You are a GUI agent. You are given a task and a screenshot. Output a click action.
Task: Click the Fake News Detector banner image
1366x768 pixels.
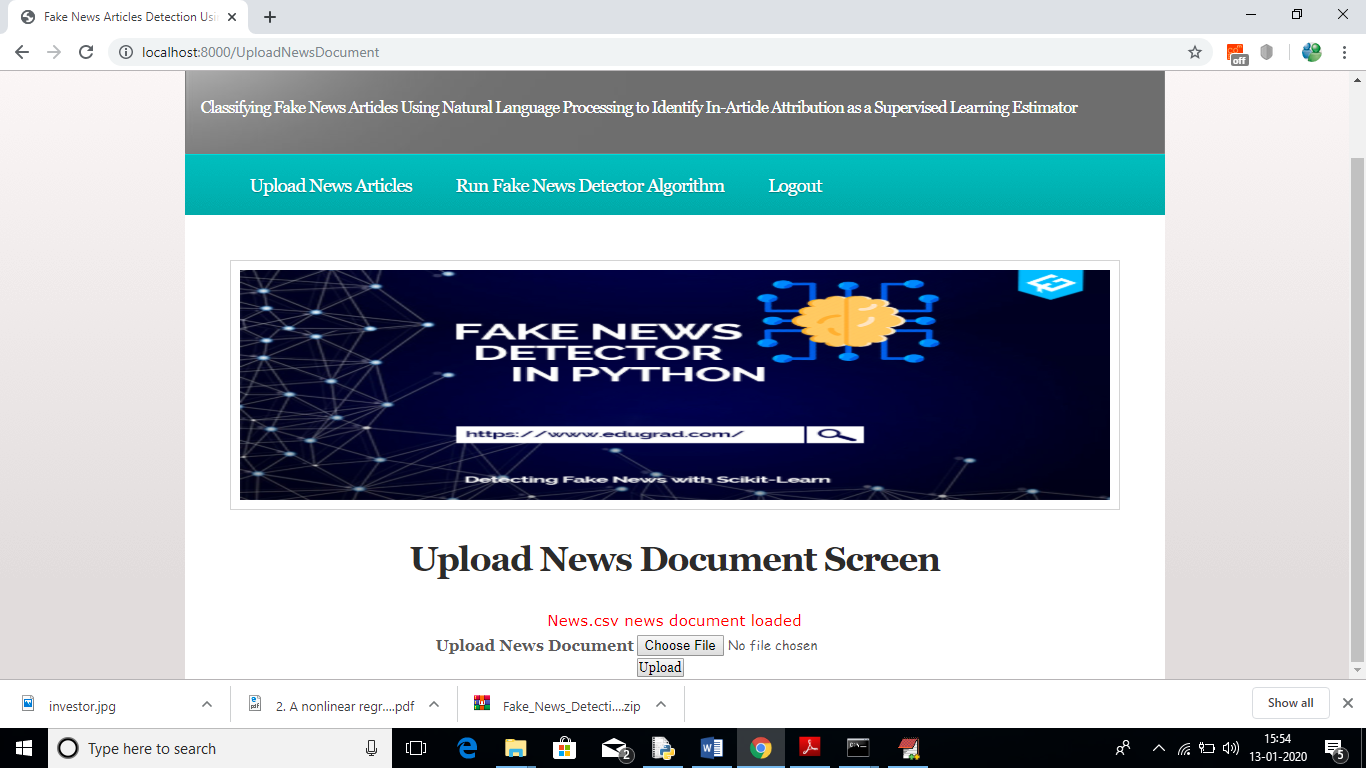point(675,385)
